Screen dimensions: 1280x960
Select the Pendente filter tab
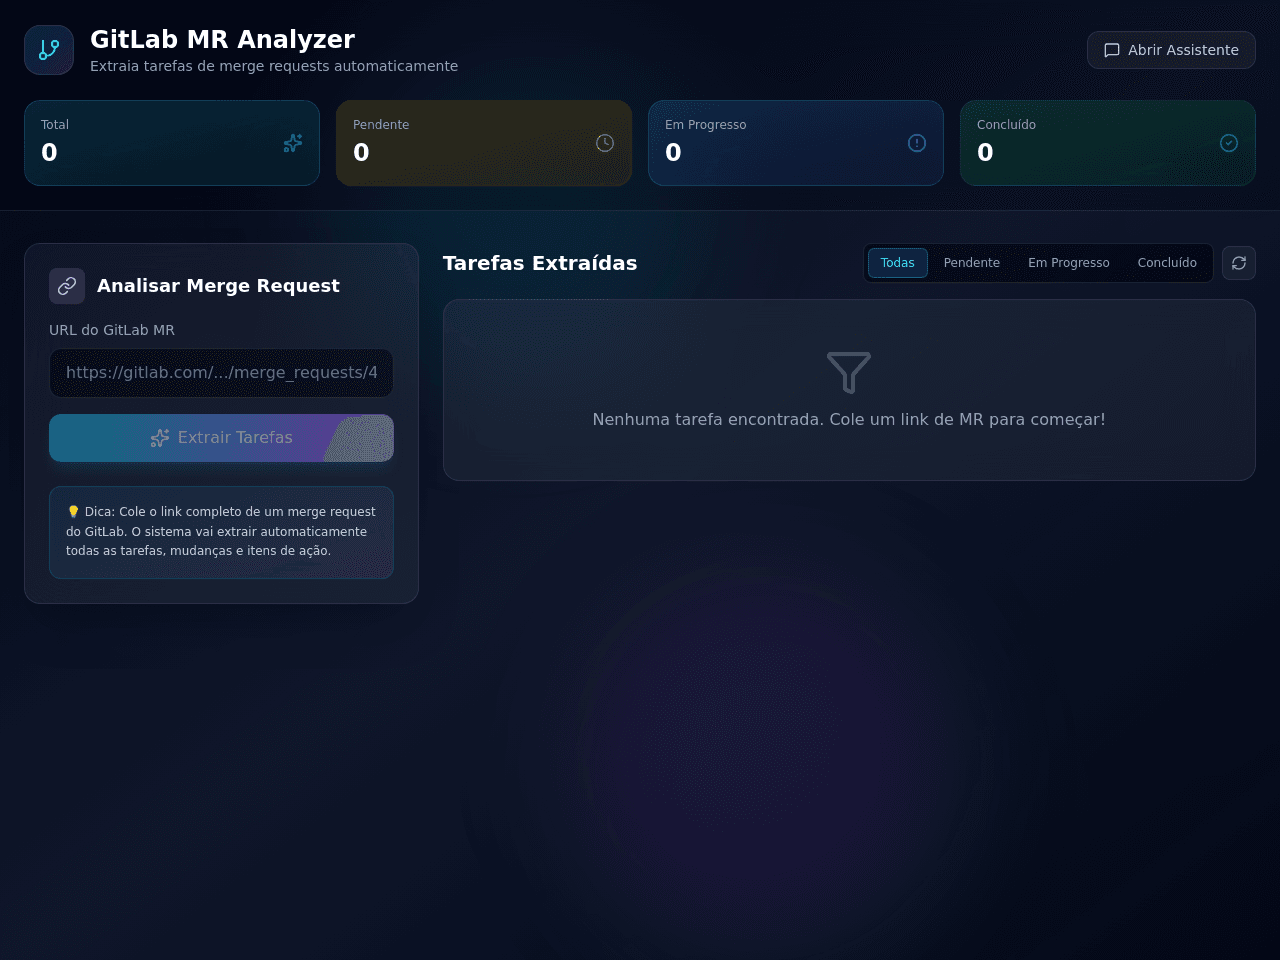tap(972, 263)
